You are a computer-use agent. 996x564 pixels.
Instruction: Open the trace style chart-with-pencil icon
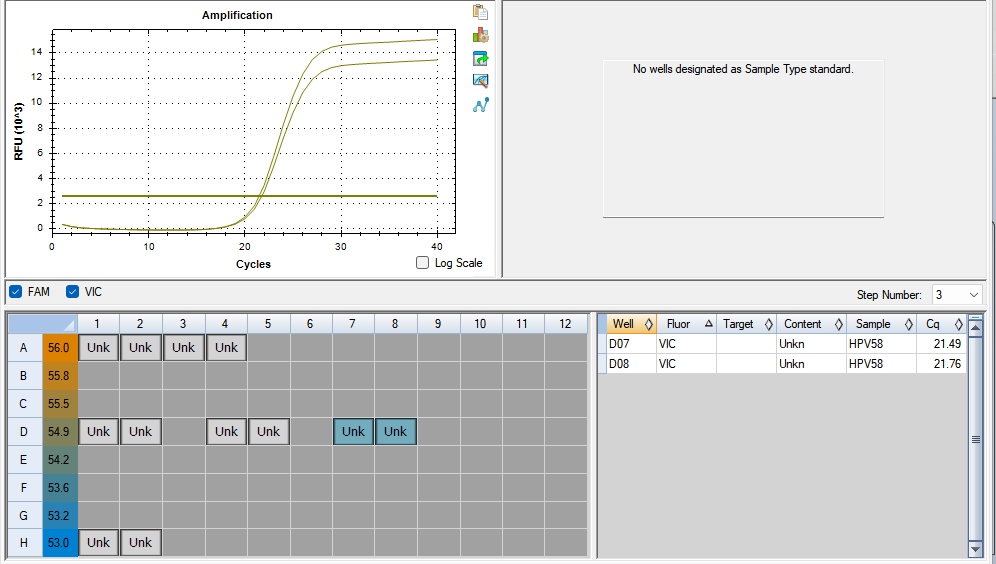pos(480,81)
